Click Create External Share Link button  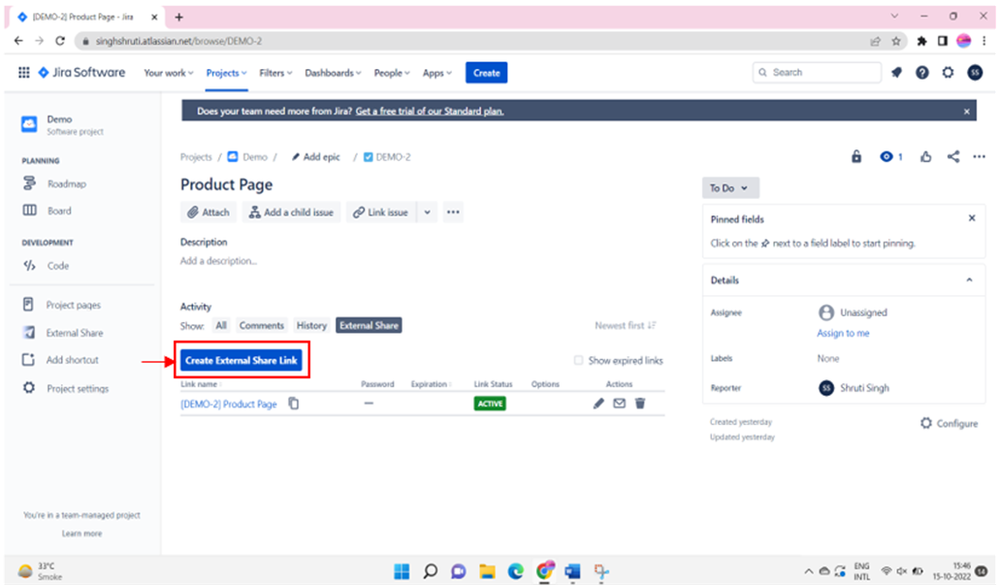[x=241, y=360]
